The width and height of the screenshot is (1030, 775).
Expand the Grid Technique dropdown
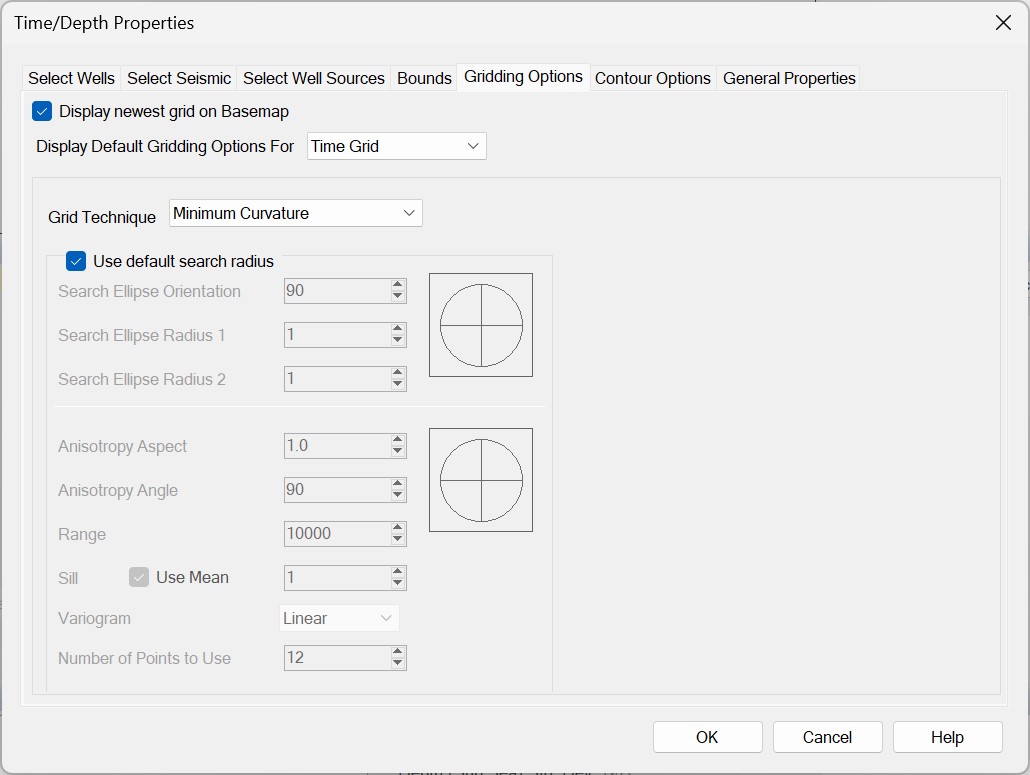pyautogui.click(x=295, y=213)
